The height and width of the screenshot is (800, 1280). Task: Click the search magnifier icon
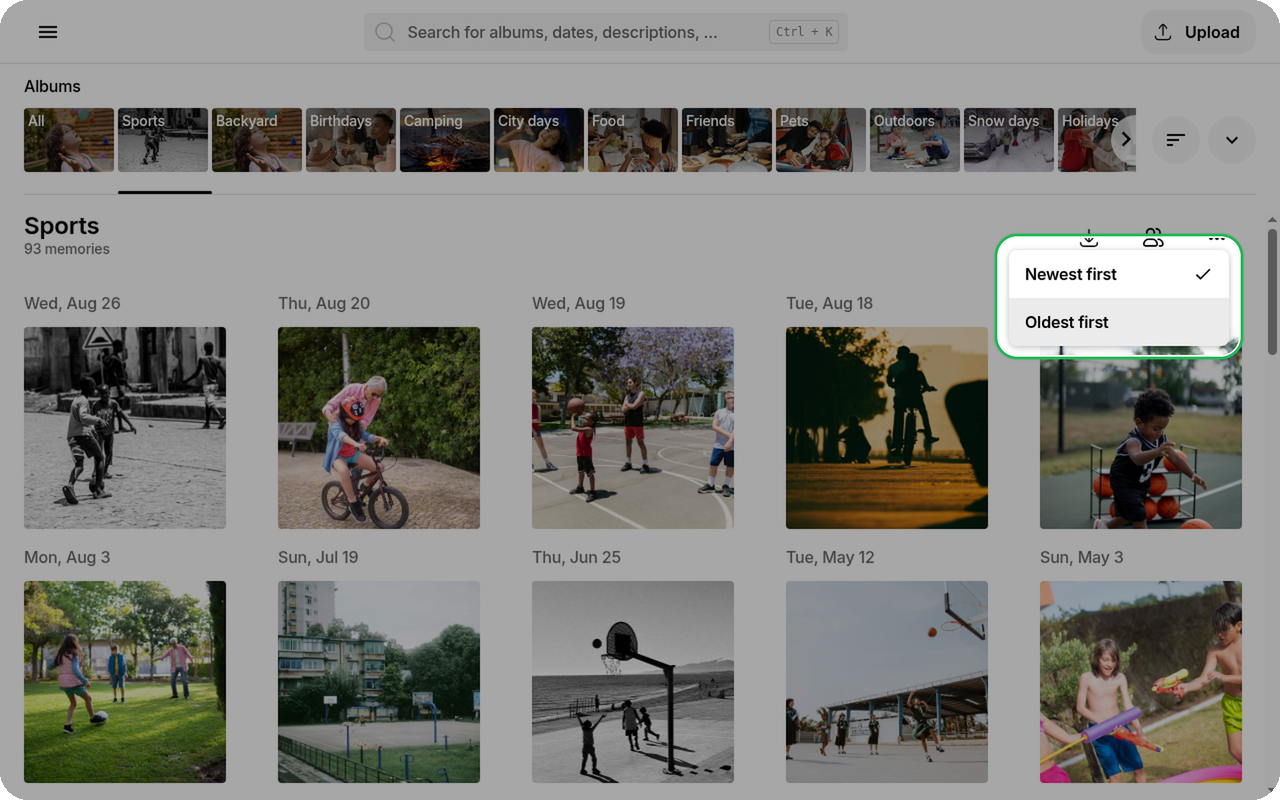385,32
